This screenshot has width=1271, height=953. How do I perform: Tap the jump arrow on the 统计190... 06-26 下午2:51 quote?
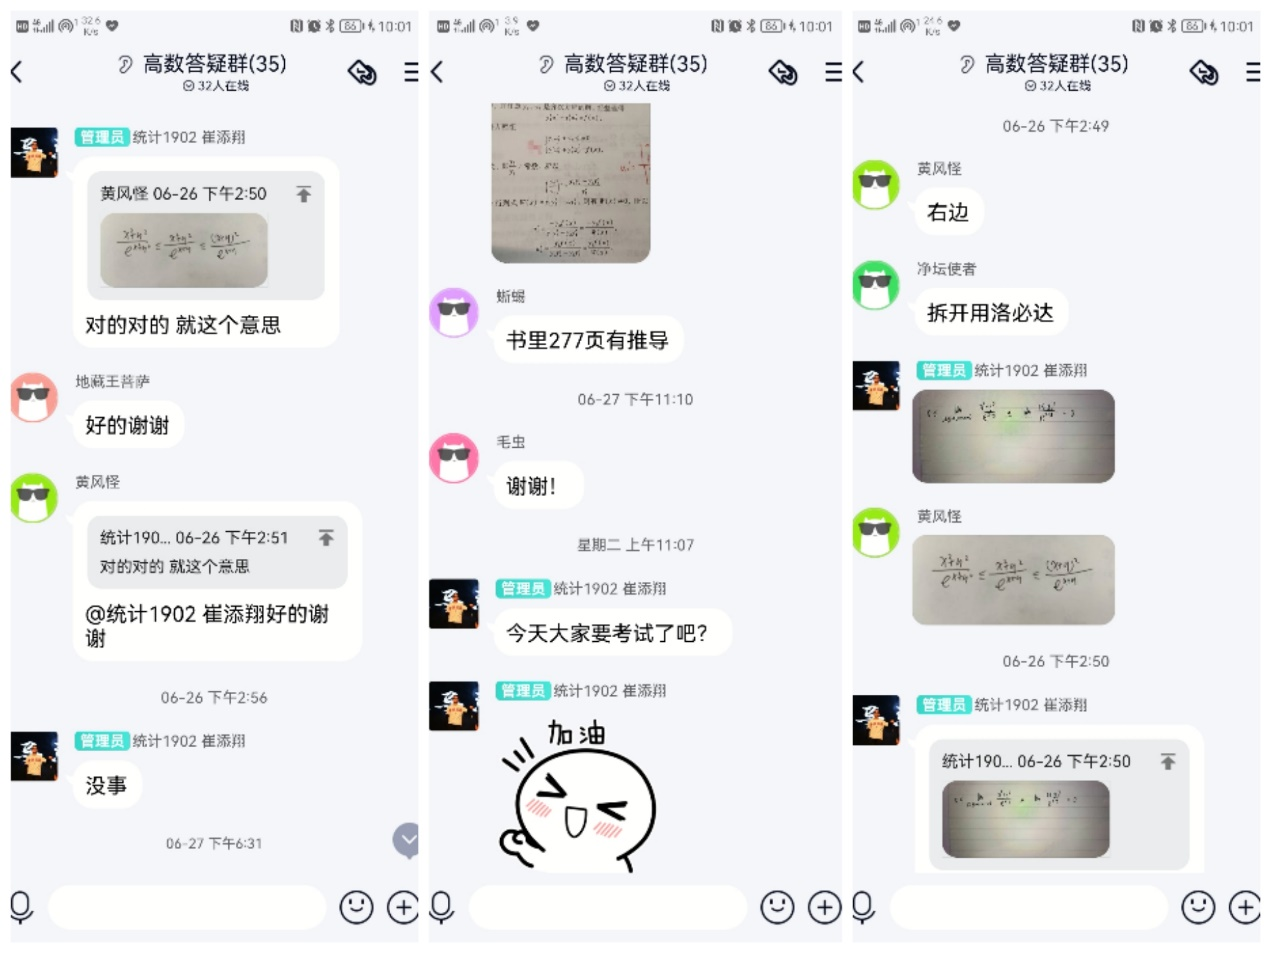(325, 538)
